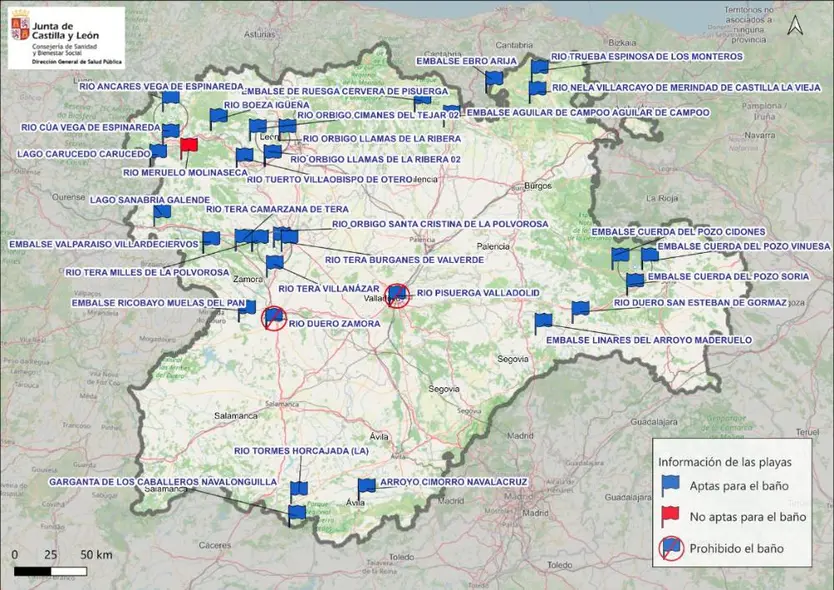
Task: Click the 'RIO TERA MILLES DE LA POLVOROSA' label
Action: 147,273
